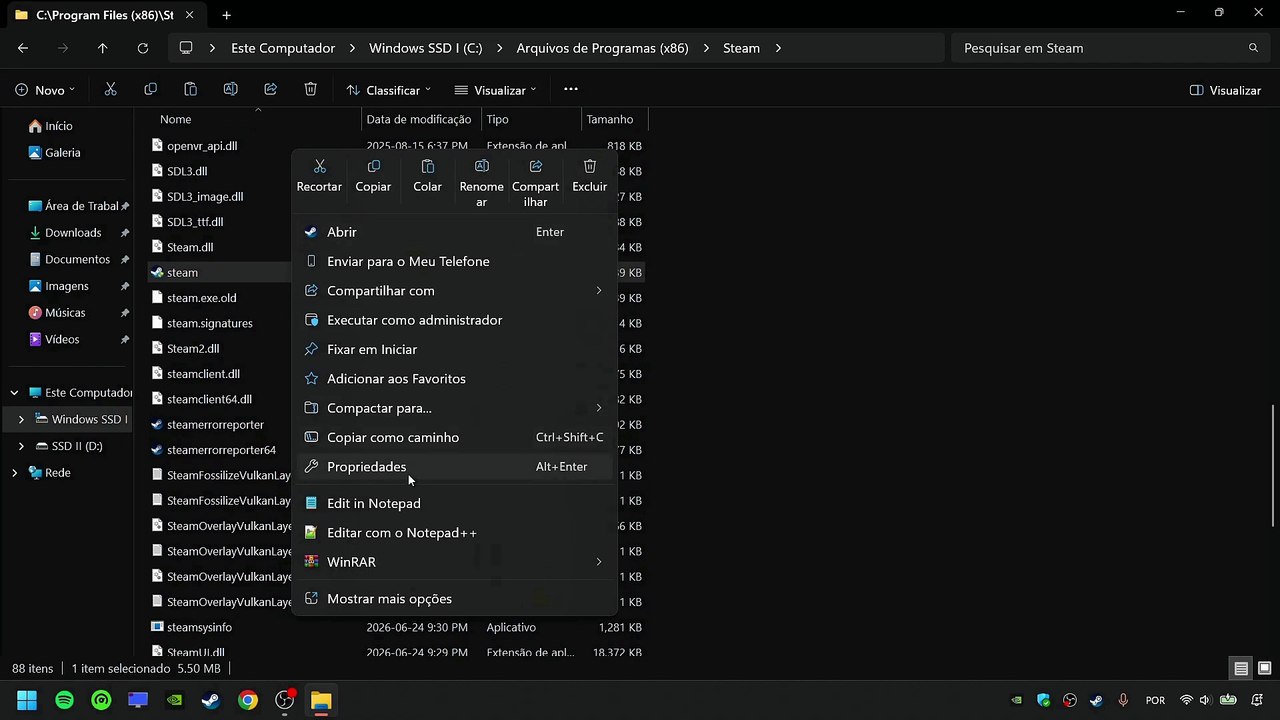The image size is (1280, 720).
Task: Expand the Compactar para... submenu
Action: 454,408
